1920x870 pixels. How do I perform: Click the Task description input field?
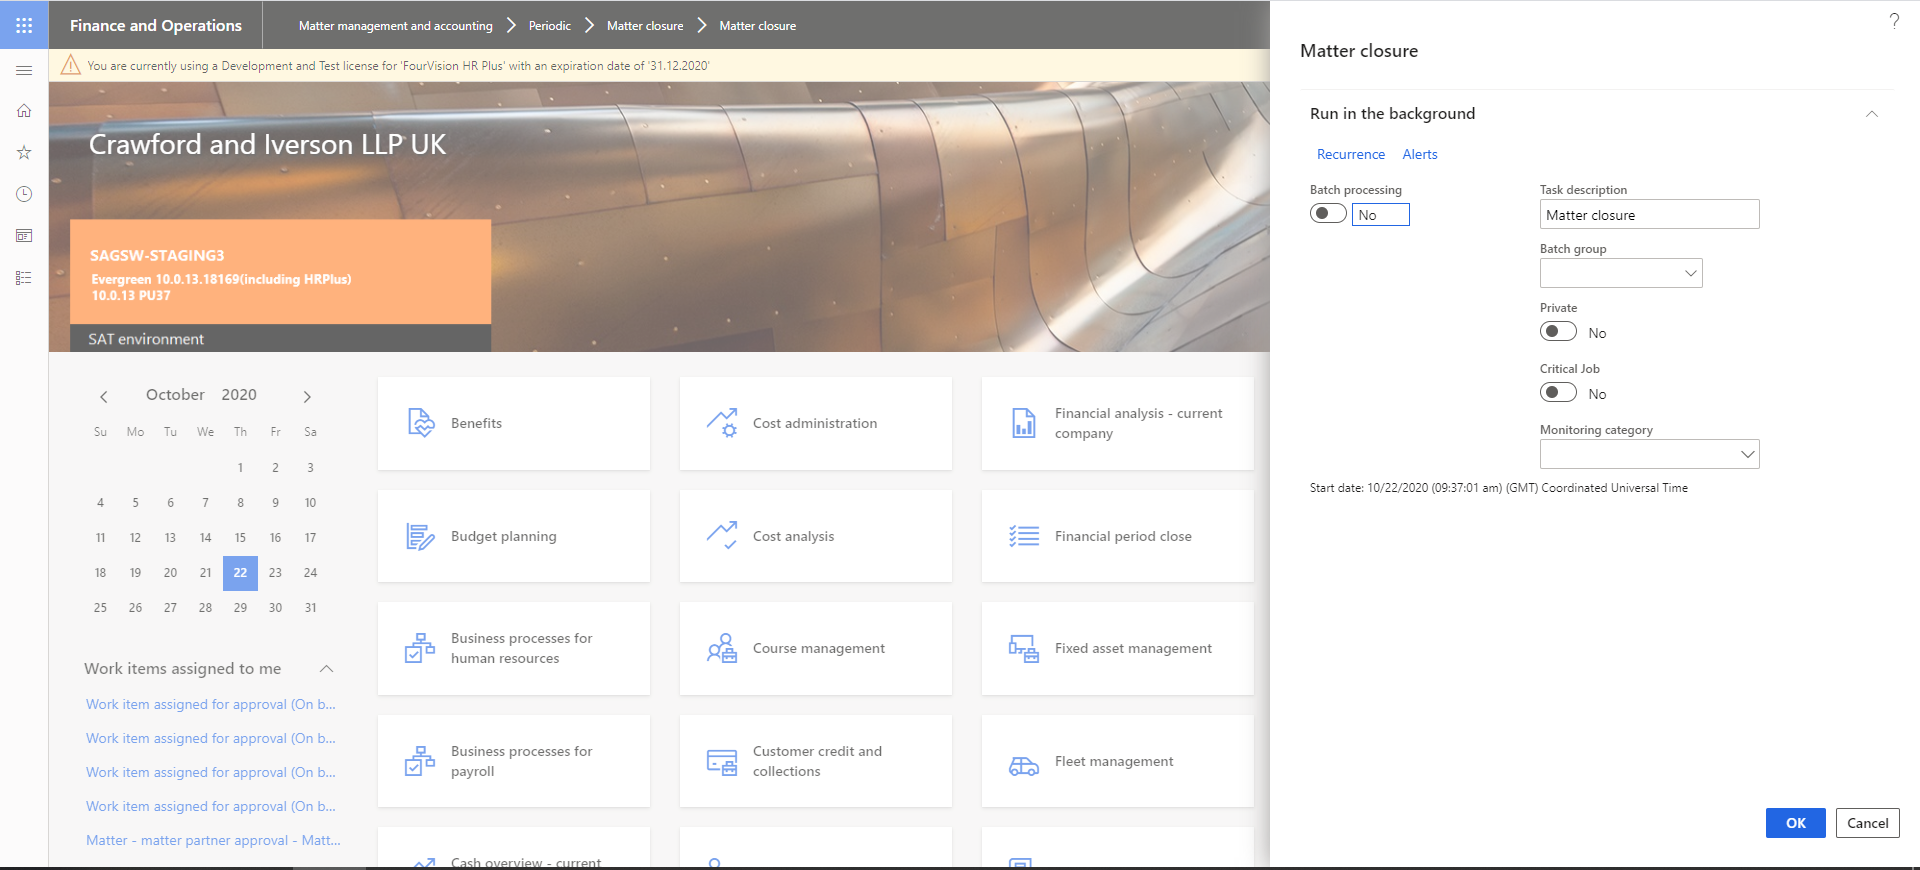[1650, 214]
